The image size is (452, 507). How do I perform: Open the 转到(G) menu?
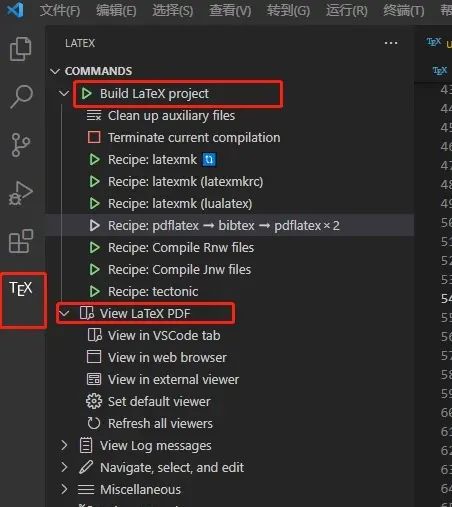pos(288,11)
